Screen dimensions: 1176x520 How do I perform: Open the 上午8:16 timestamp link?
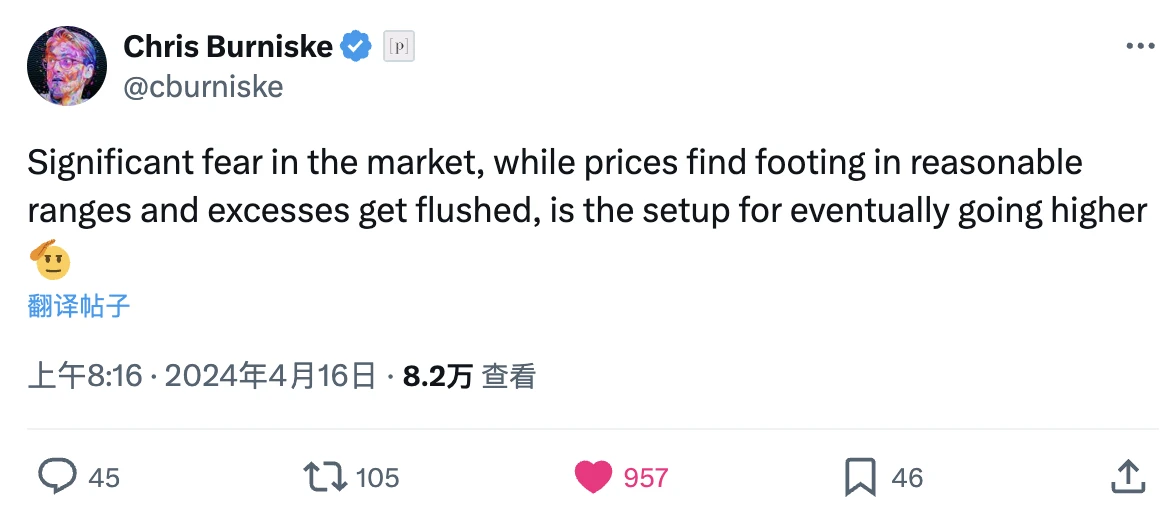[x=86, y=376]
